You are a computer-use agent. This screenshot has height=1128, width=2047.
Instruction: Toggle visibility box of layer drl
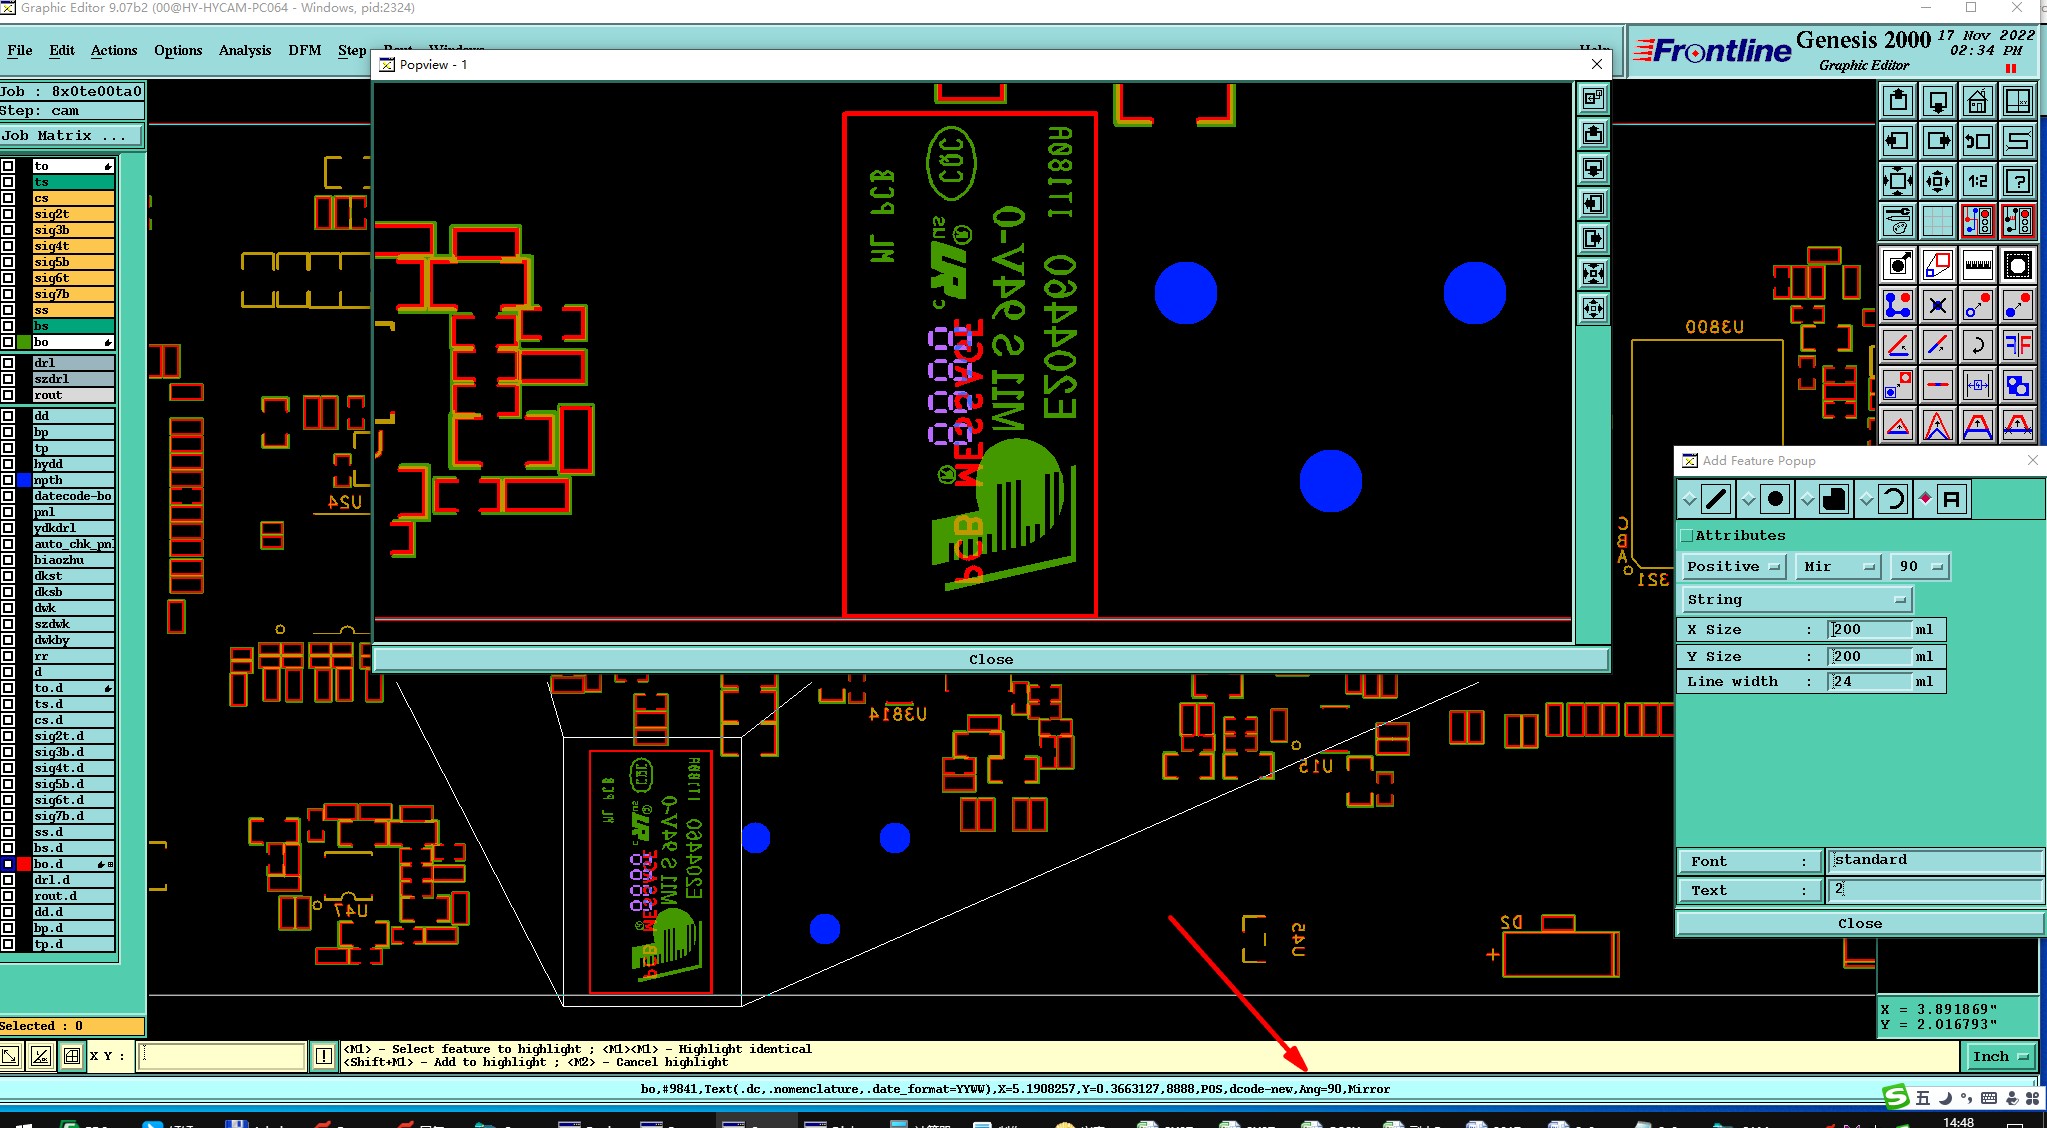[8, 363]
